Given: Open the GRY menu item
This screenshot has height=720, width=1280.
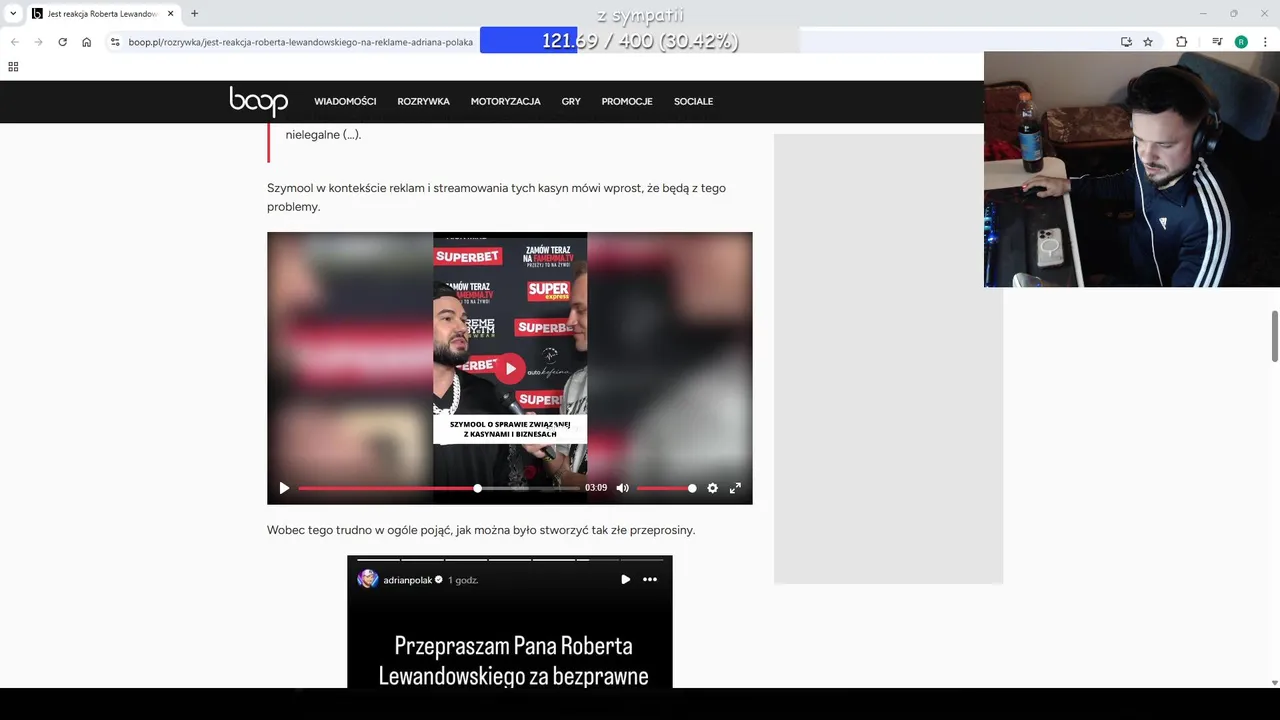Looking at the screenshot, I should click(x=571, y=101).
